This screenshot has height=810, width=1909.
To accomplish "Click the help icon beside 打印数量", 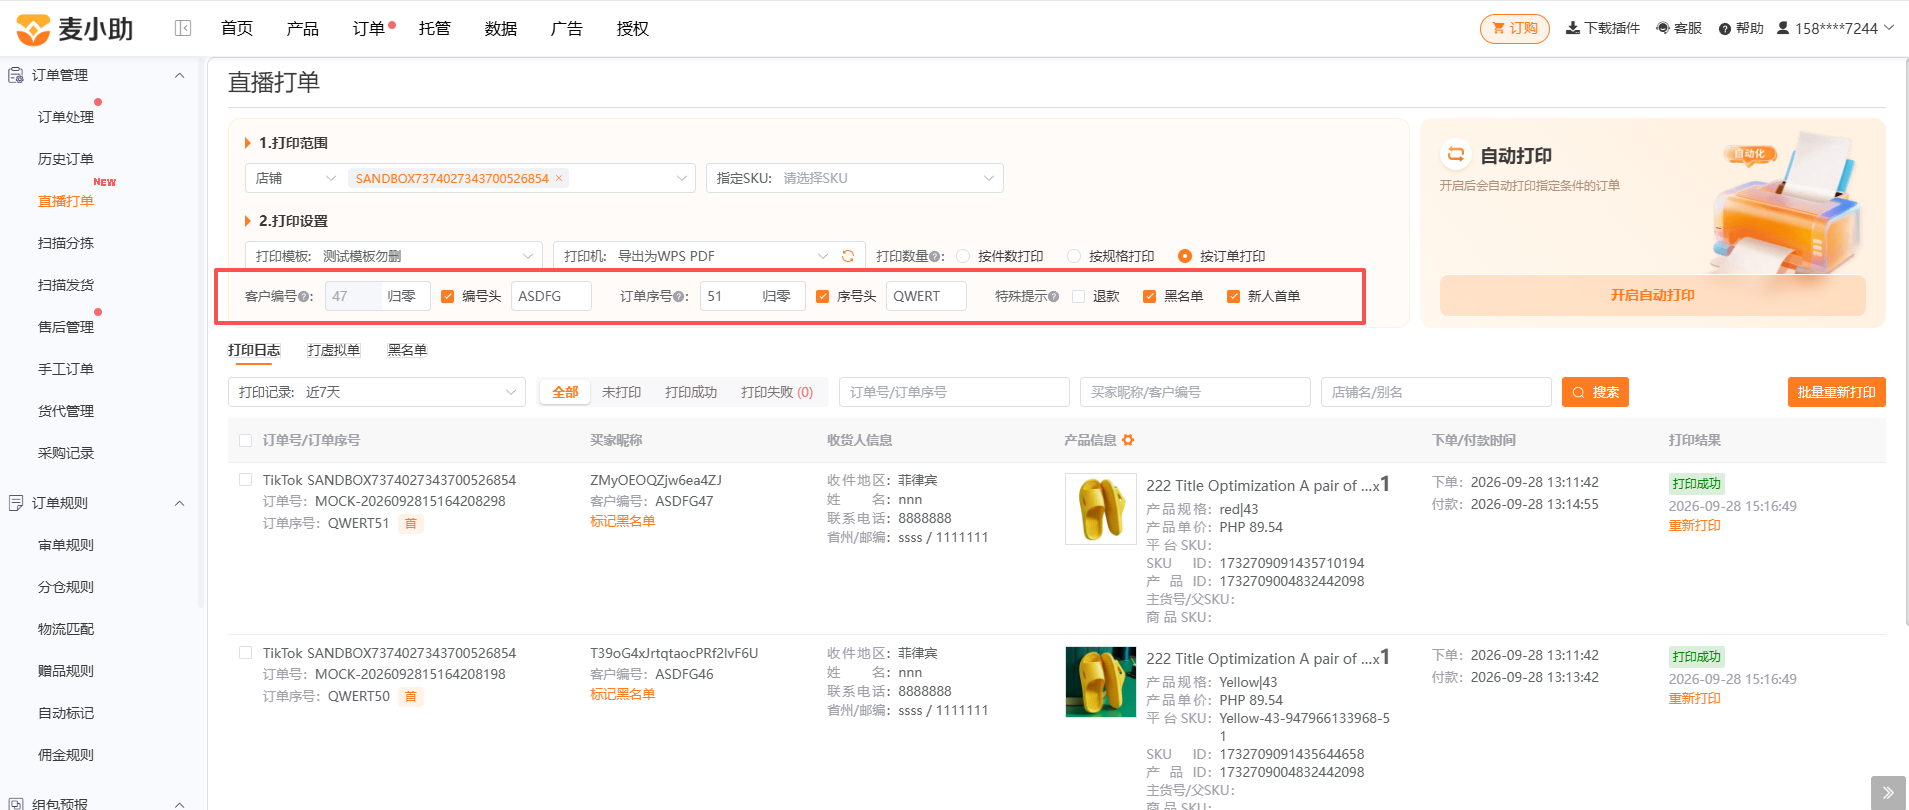I will pos(934,257).
